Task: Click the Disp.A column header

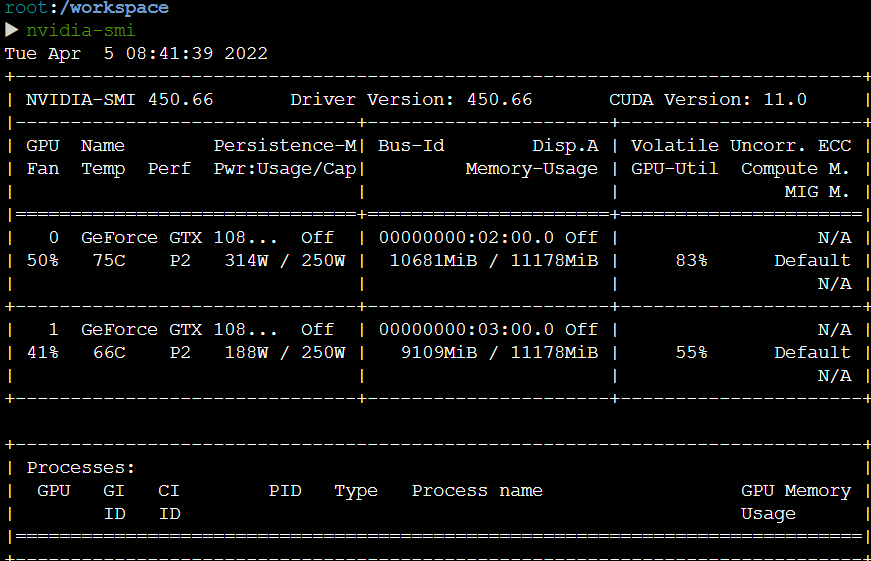Action: 565,146
